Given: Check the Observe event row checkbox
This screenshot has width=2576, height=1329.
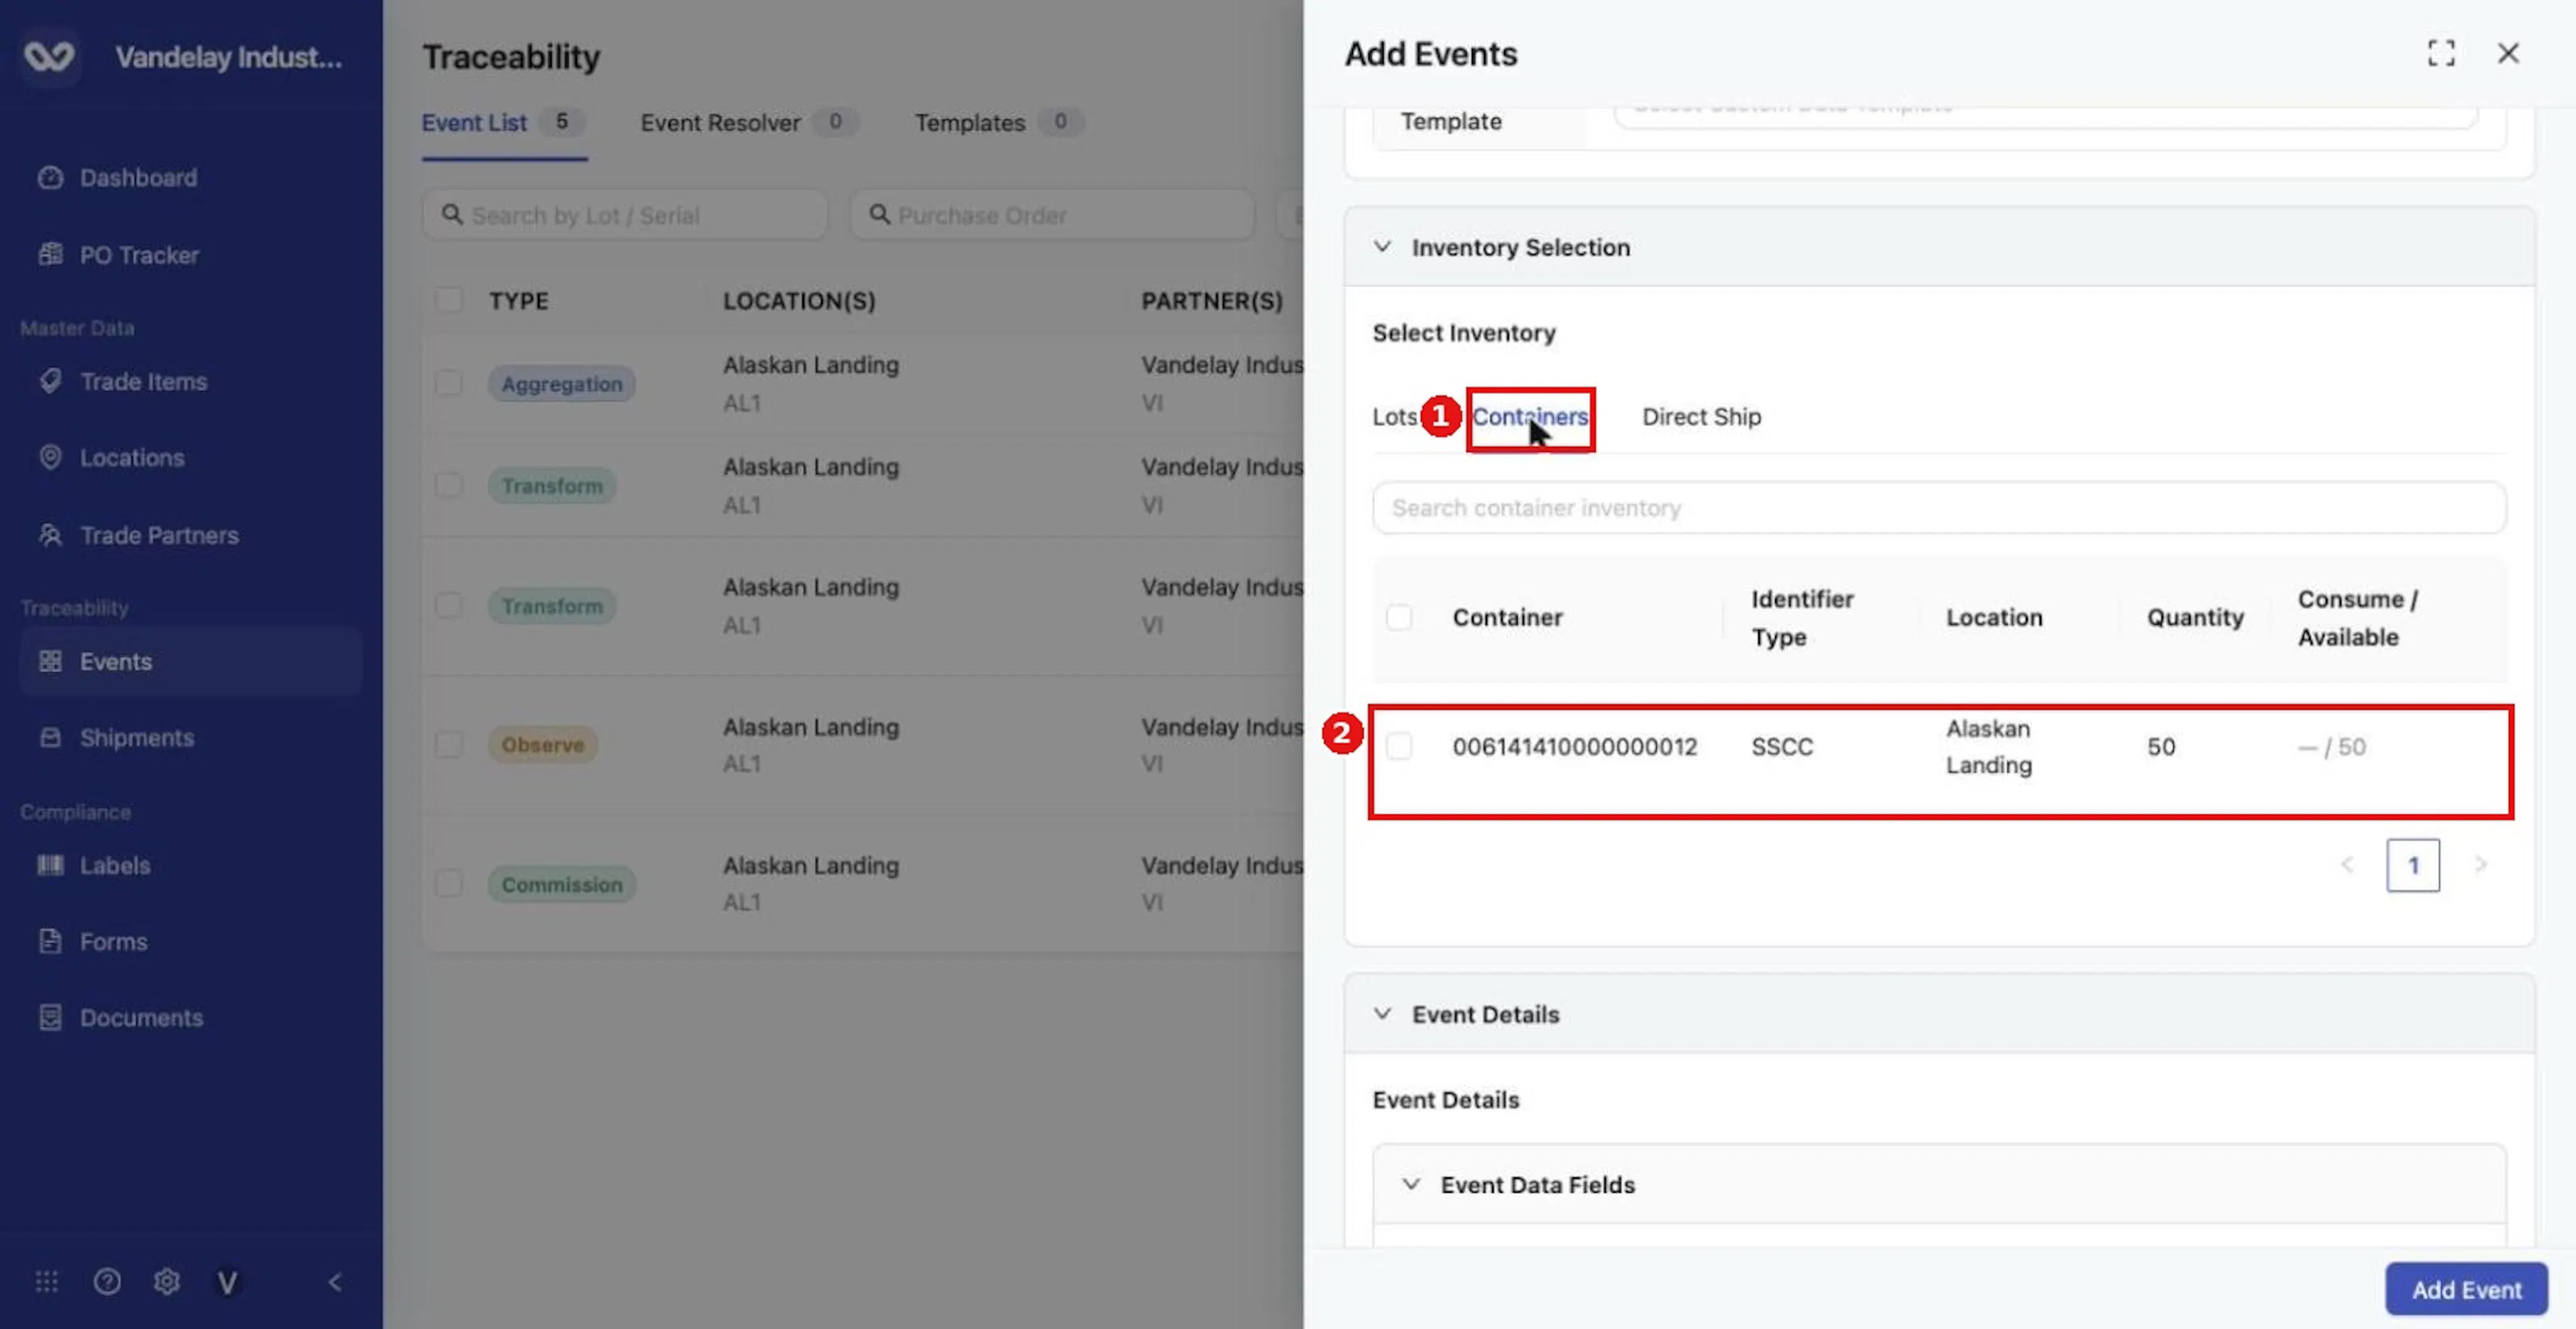Looking at the screenshot, I should [x=449, y=744].
